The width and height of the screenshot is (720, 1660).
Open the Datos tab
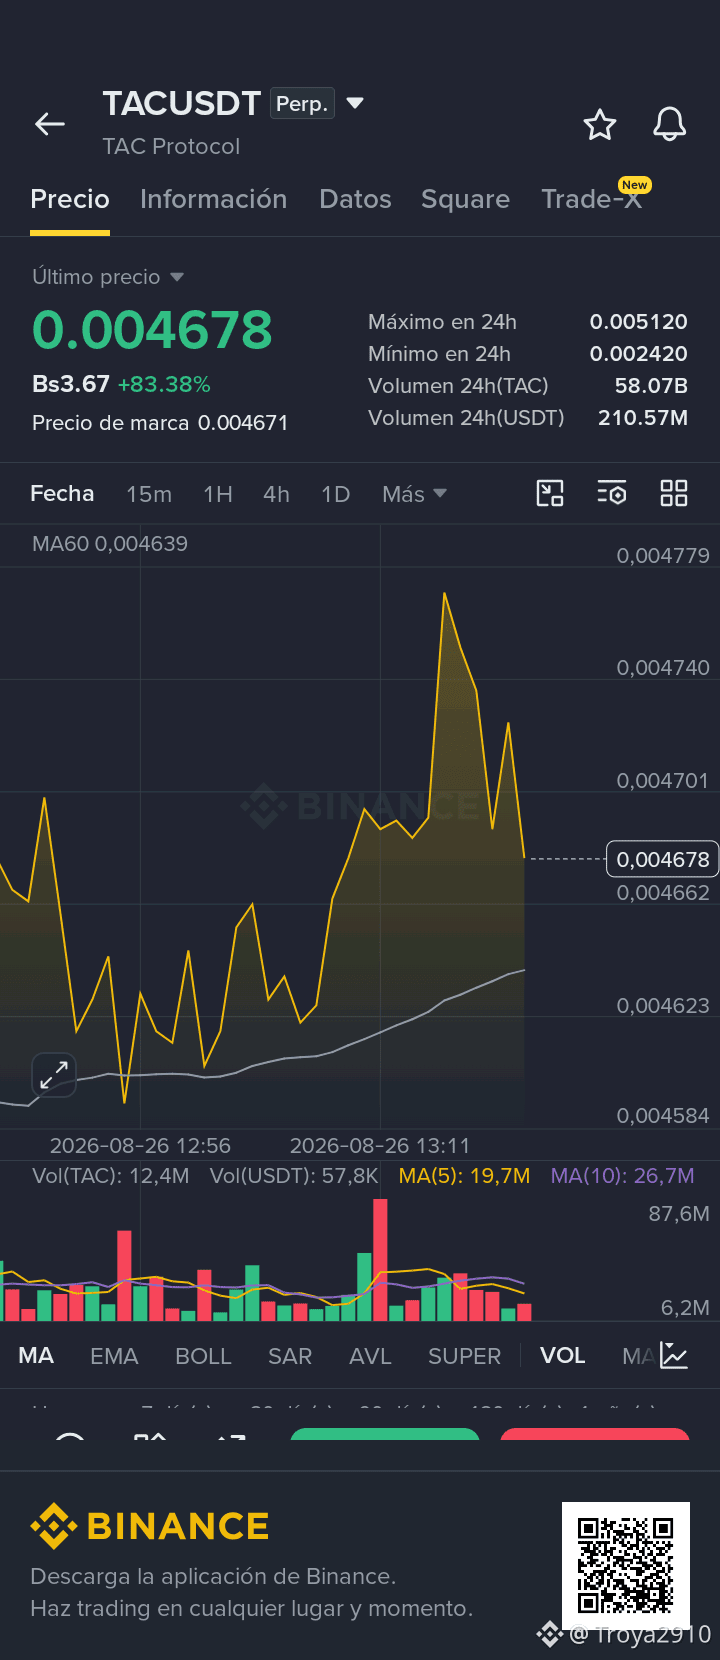point(355,199)
